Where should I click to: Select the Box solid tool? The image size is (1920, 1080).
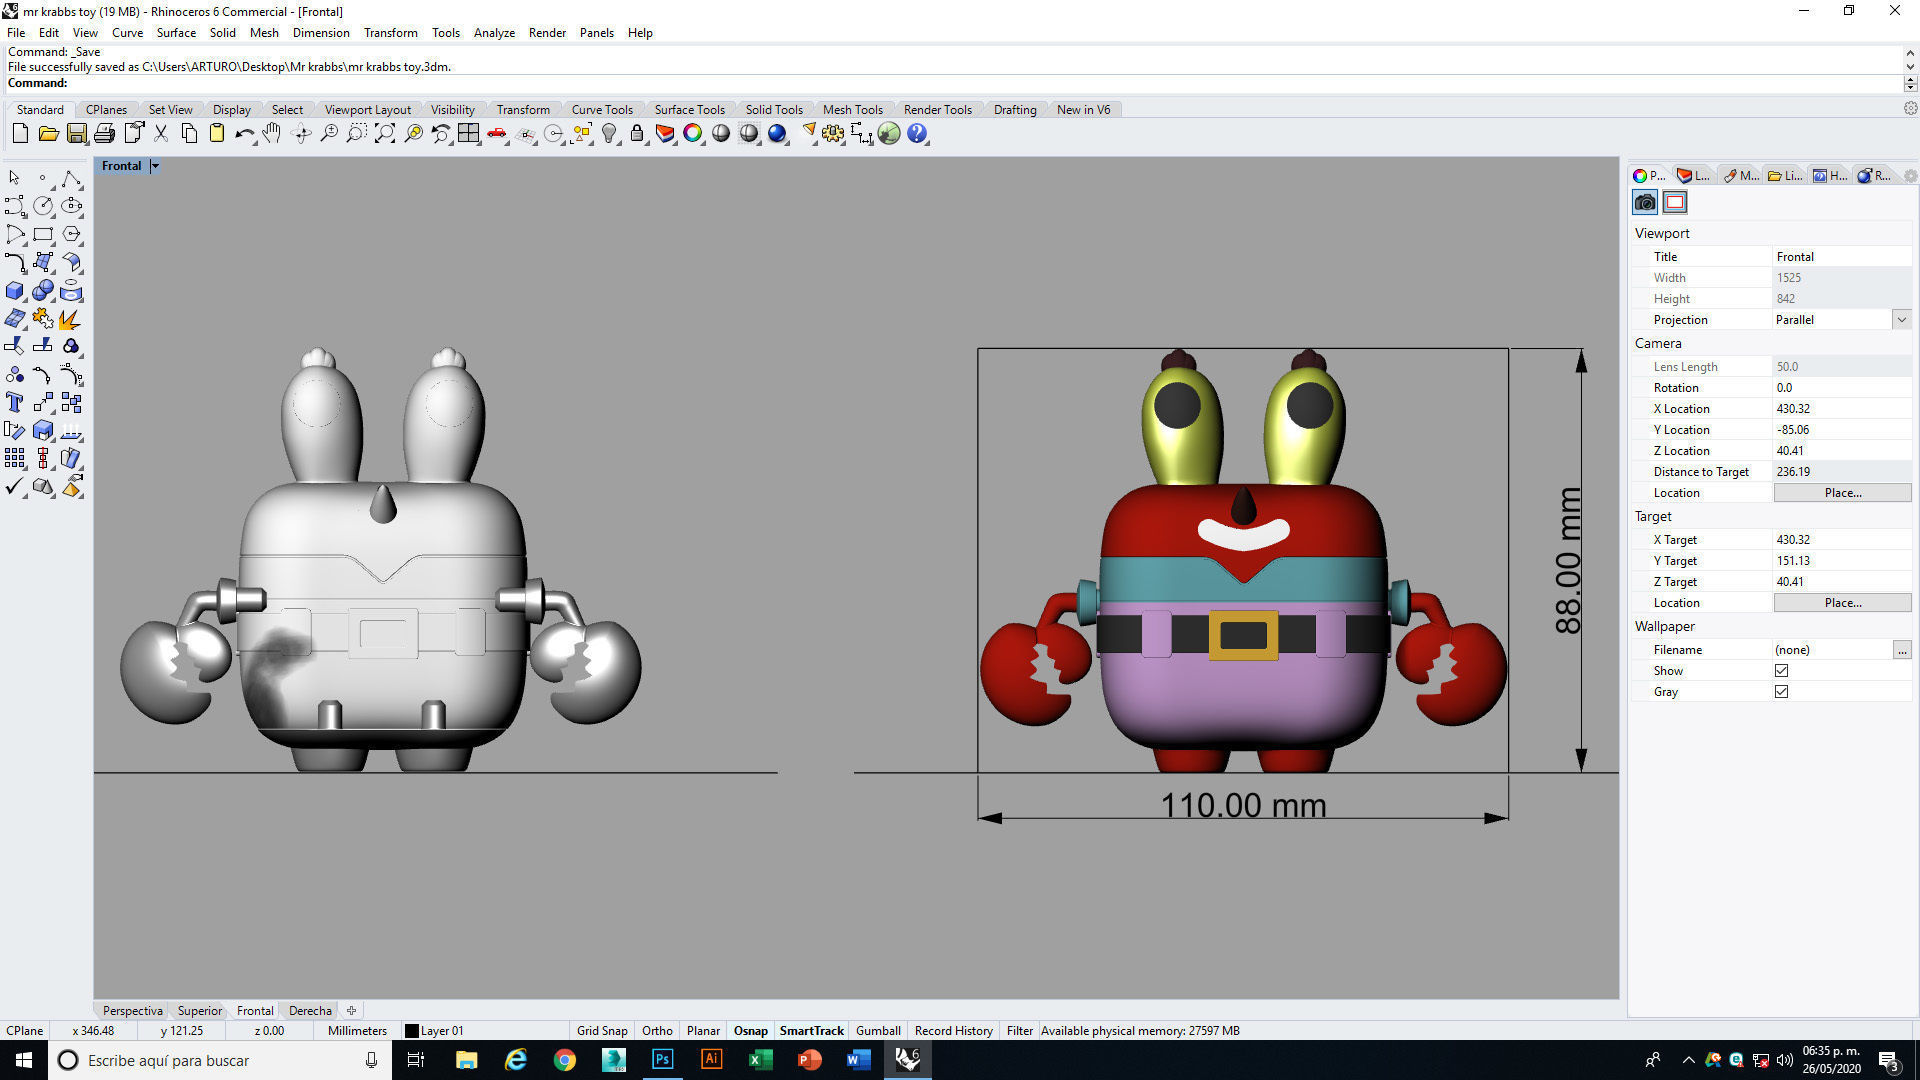coord(14,291)
